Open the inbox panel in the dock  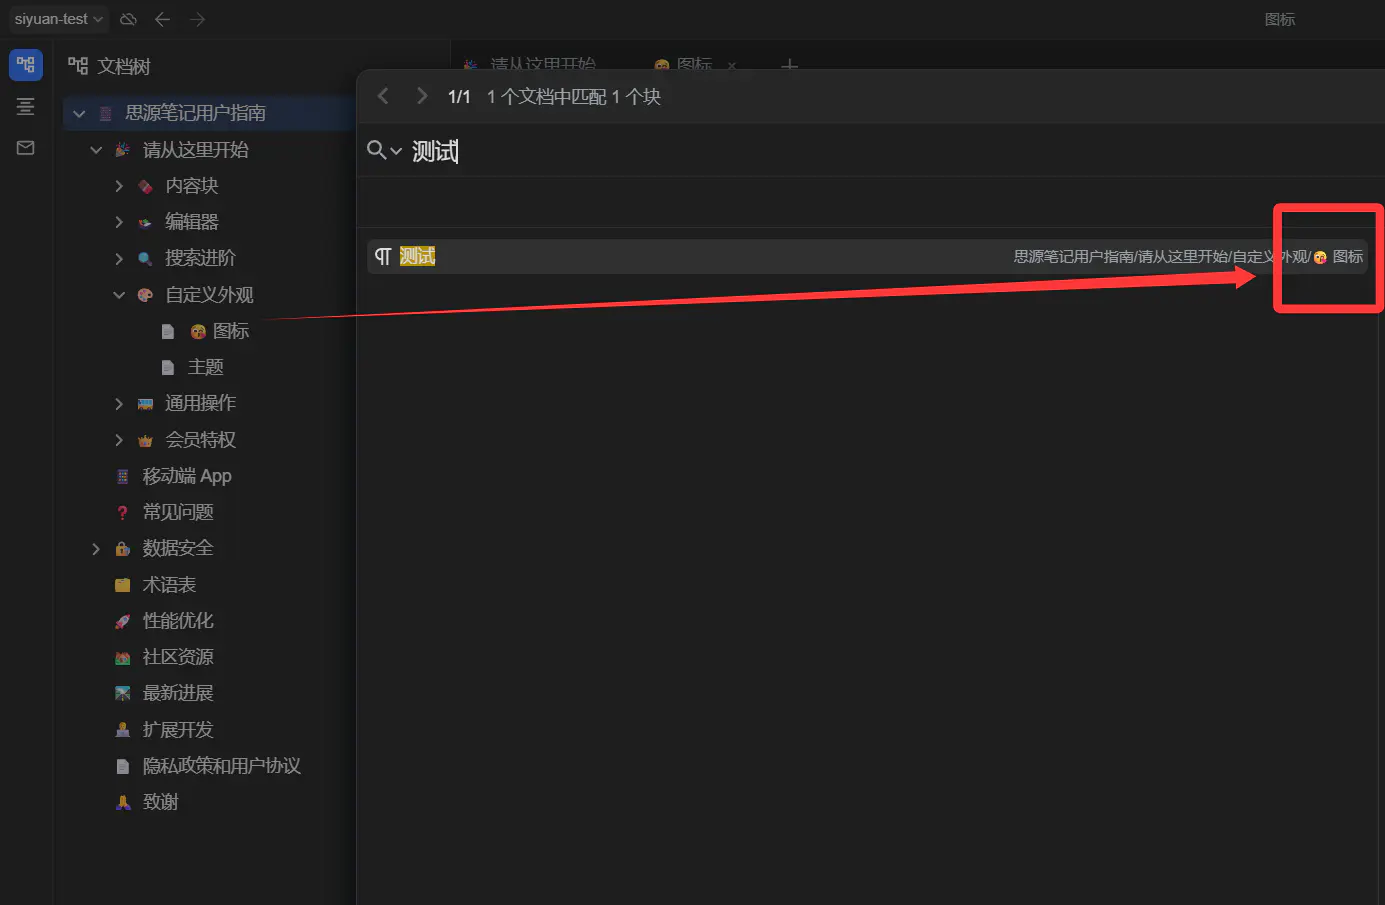click(26, 148)
